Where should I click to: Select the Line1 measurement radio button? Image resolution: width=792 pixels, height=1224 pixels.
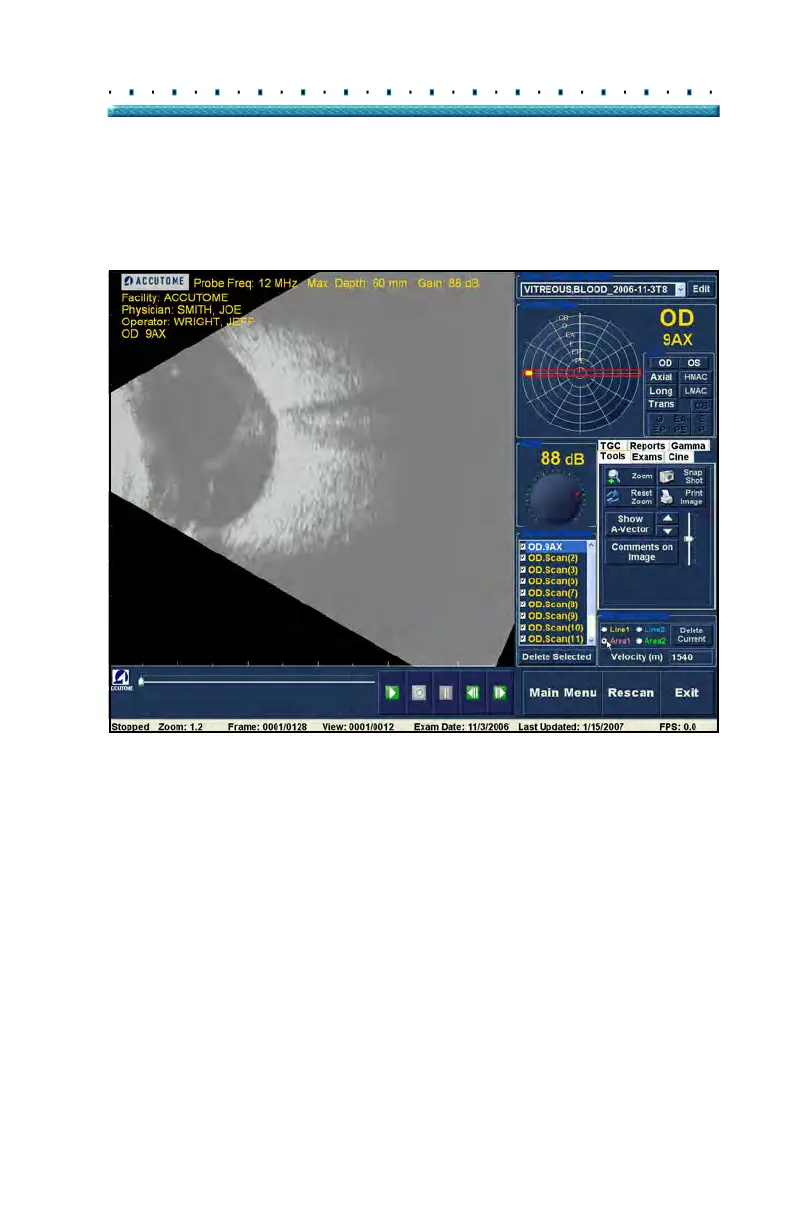[x=605, y=629]
